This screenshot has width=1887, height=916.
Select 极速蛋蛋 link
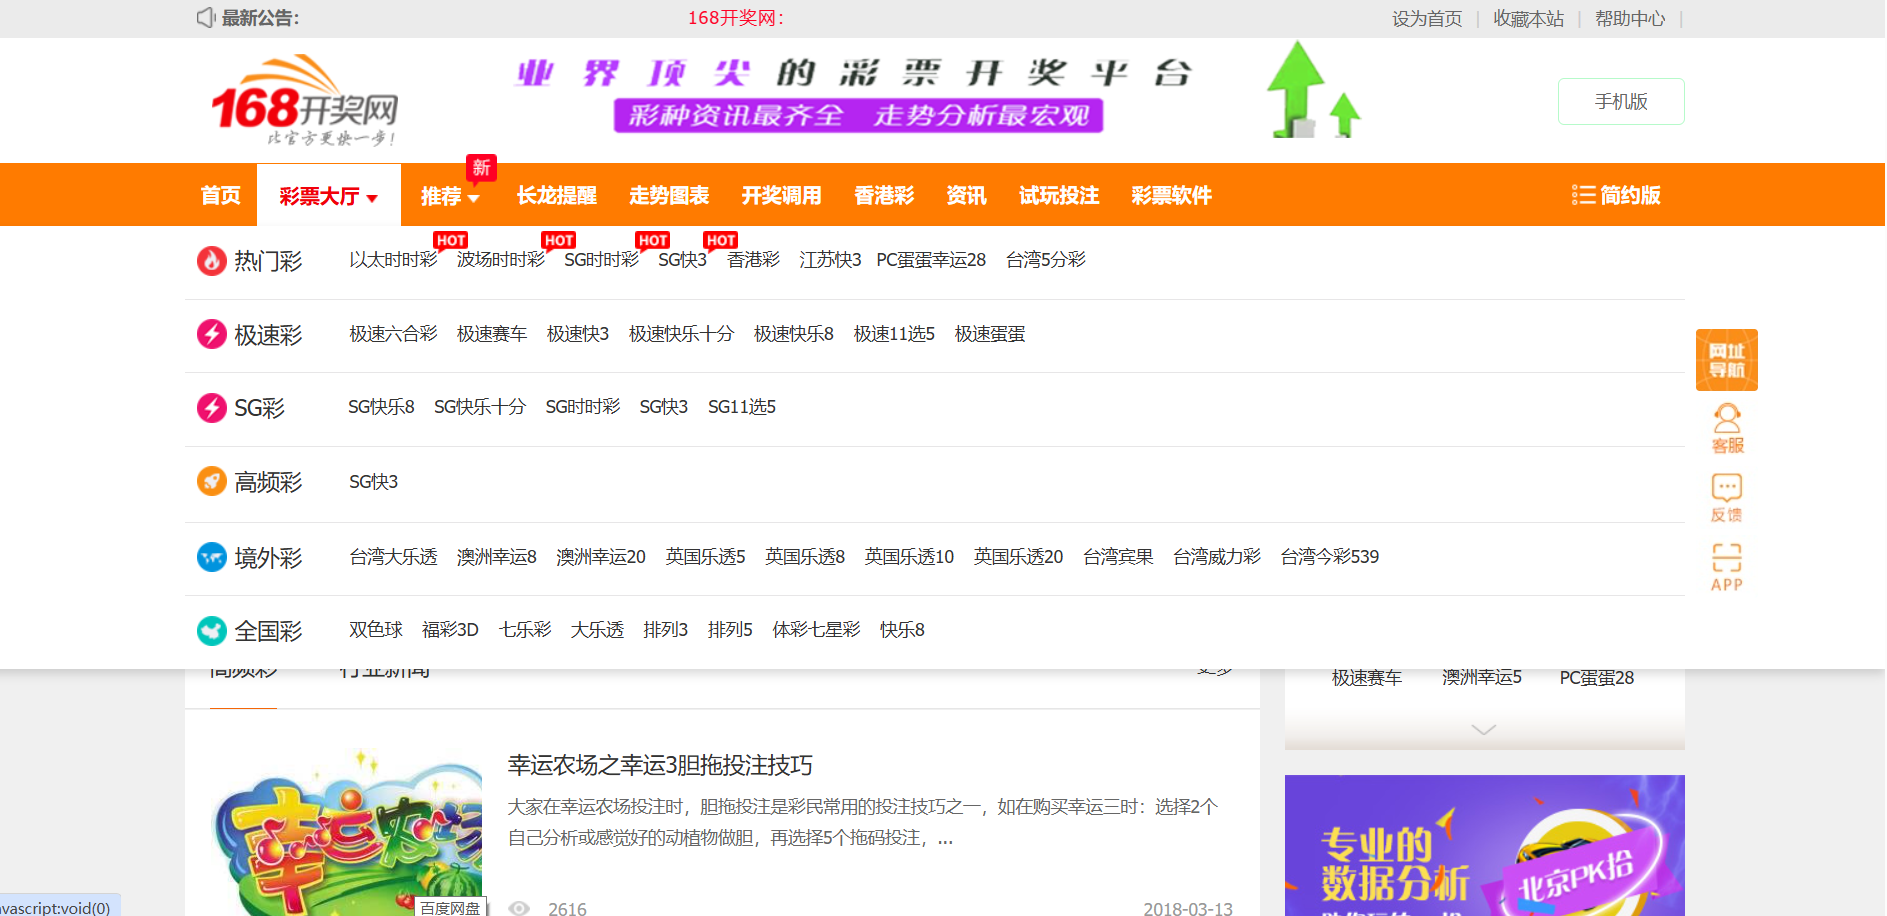(990, 334)
